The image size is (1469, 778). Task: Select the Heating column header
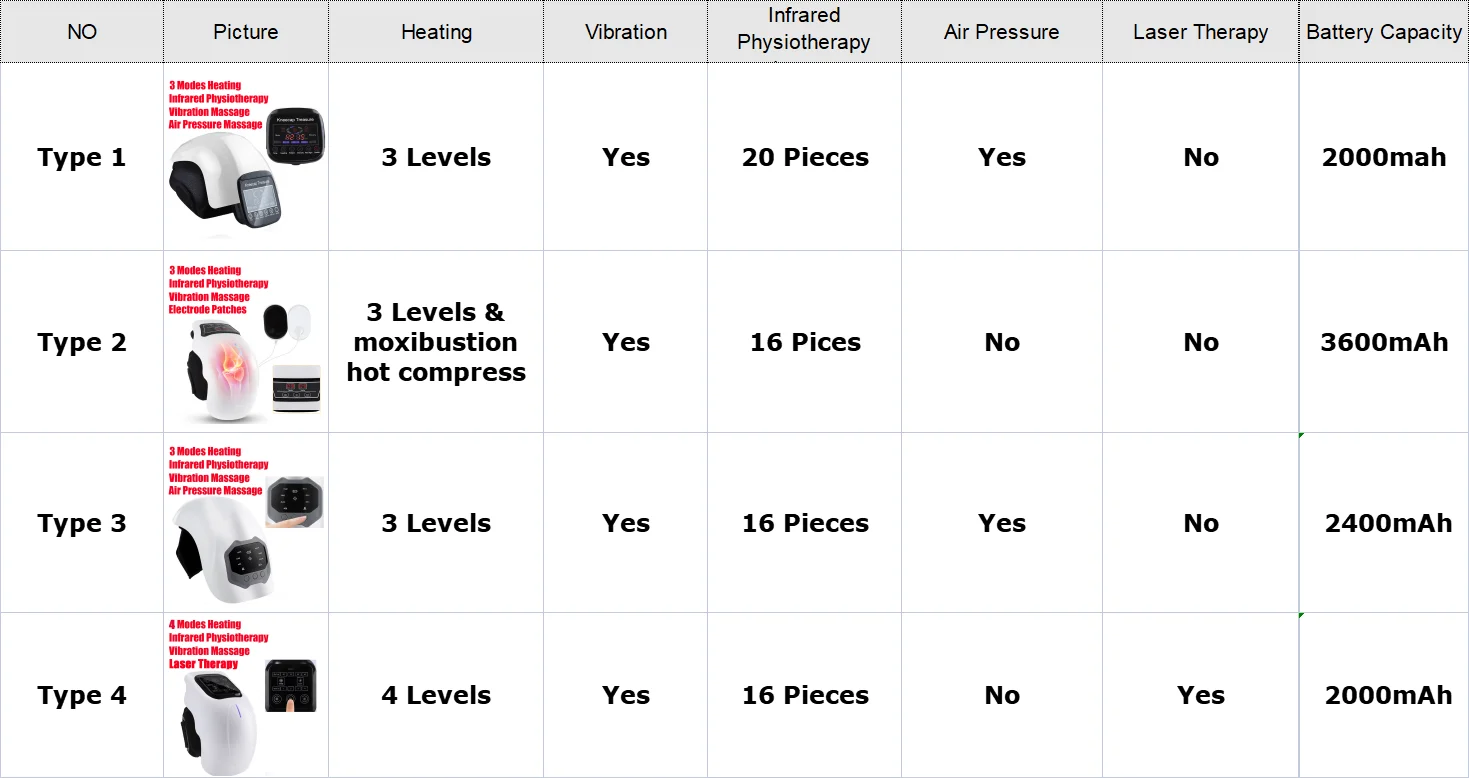(x=436, y=32)
